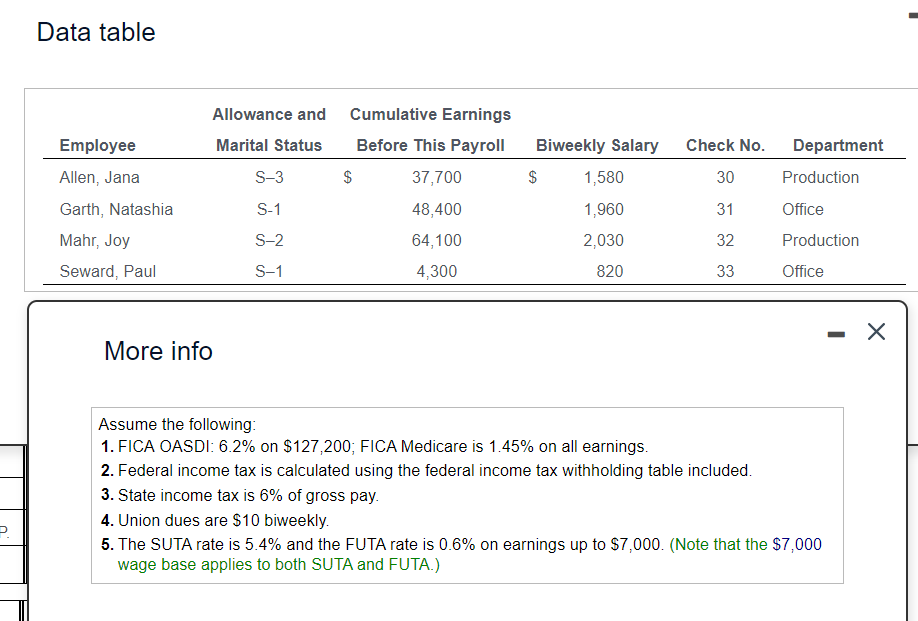Click the Allen, Jana employee cell

coord(100,177)
